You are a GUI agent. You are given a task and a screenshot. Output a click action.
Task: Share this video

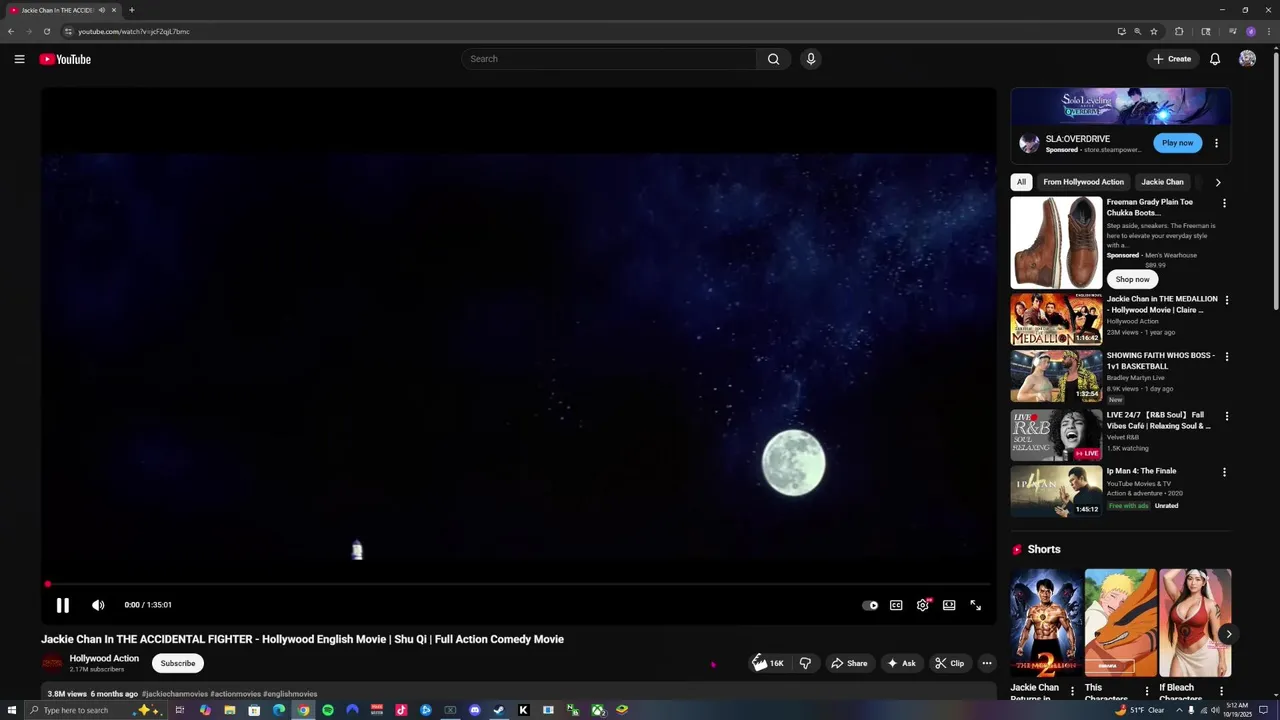pos(848,663)
